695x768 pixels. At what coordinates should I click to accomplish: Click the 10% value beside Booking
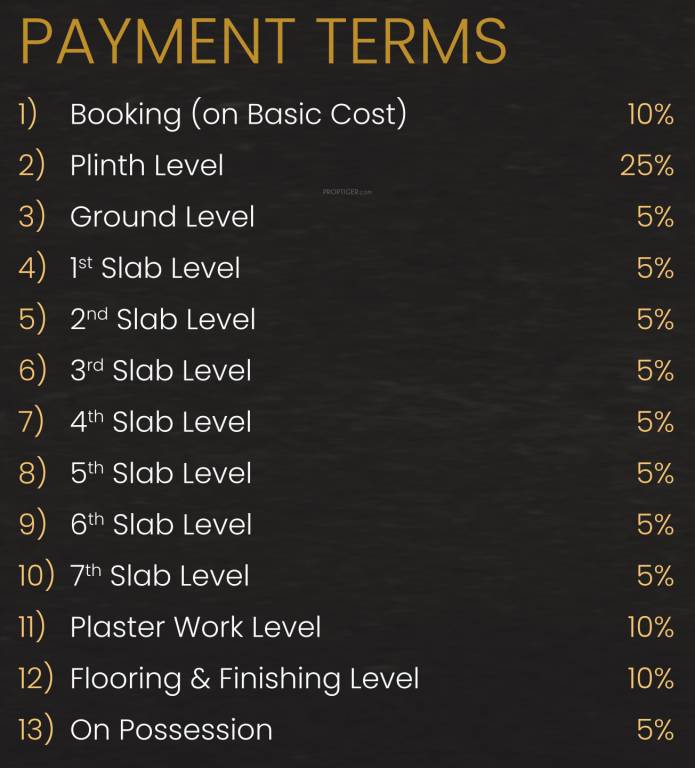click(x=650, y=114)
